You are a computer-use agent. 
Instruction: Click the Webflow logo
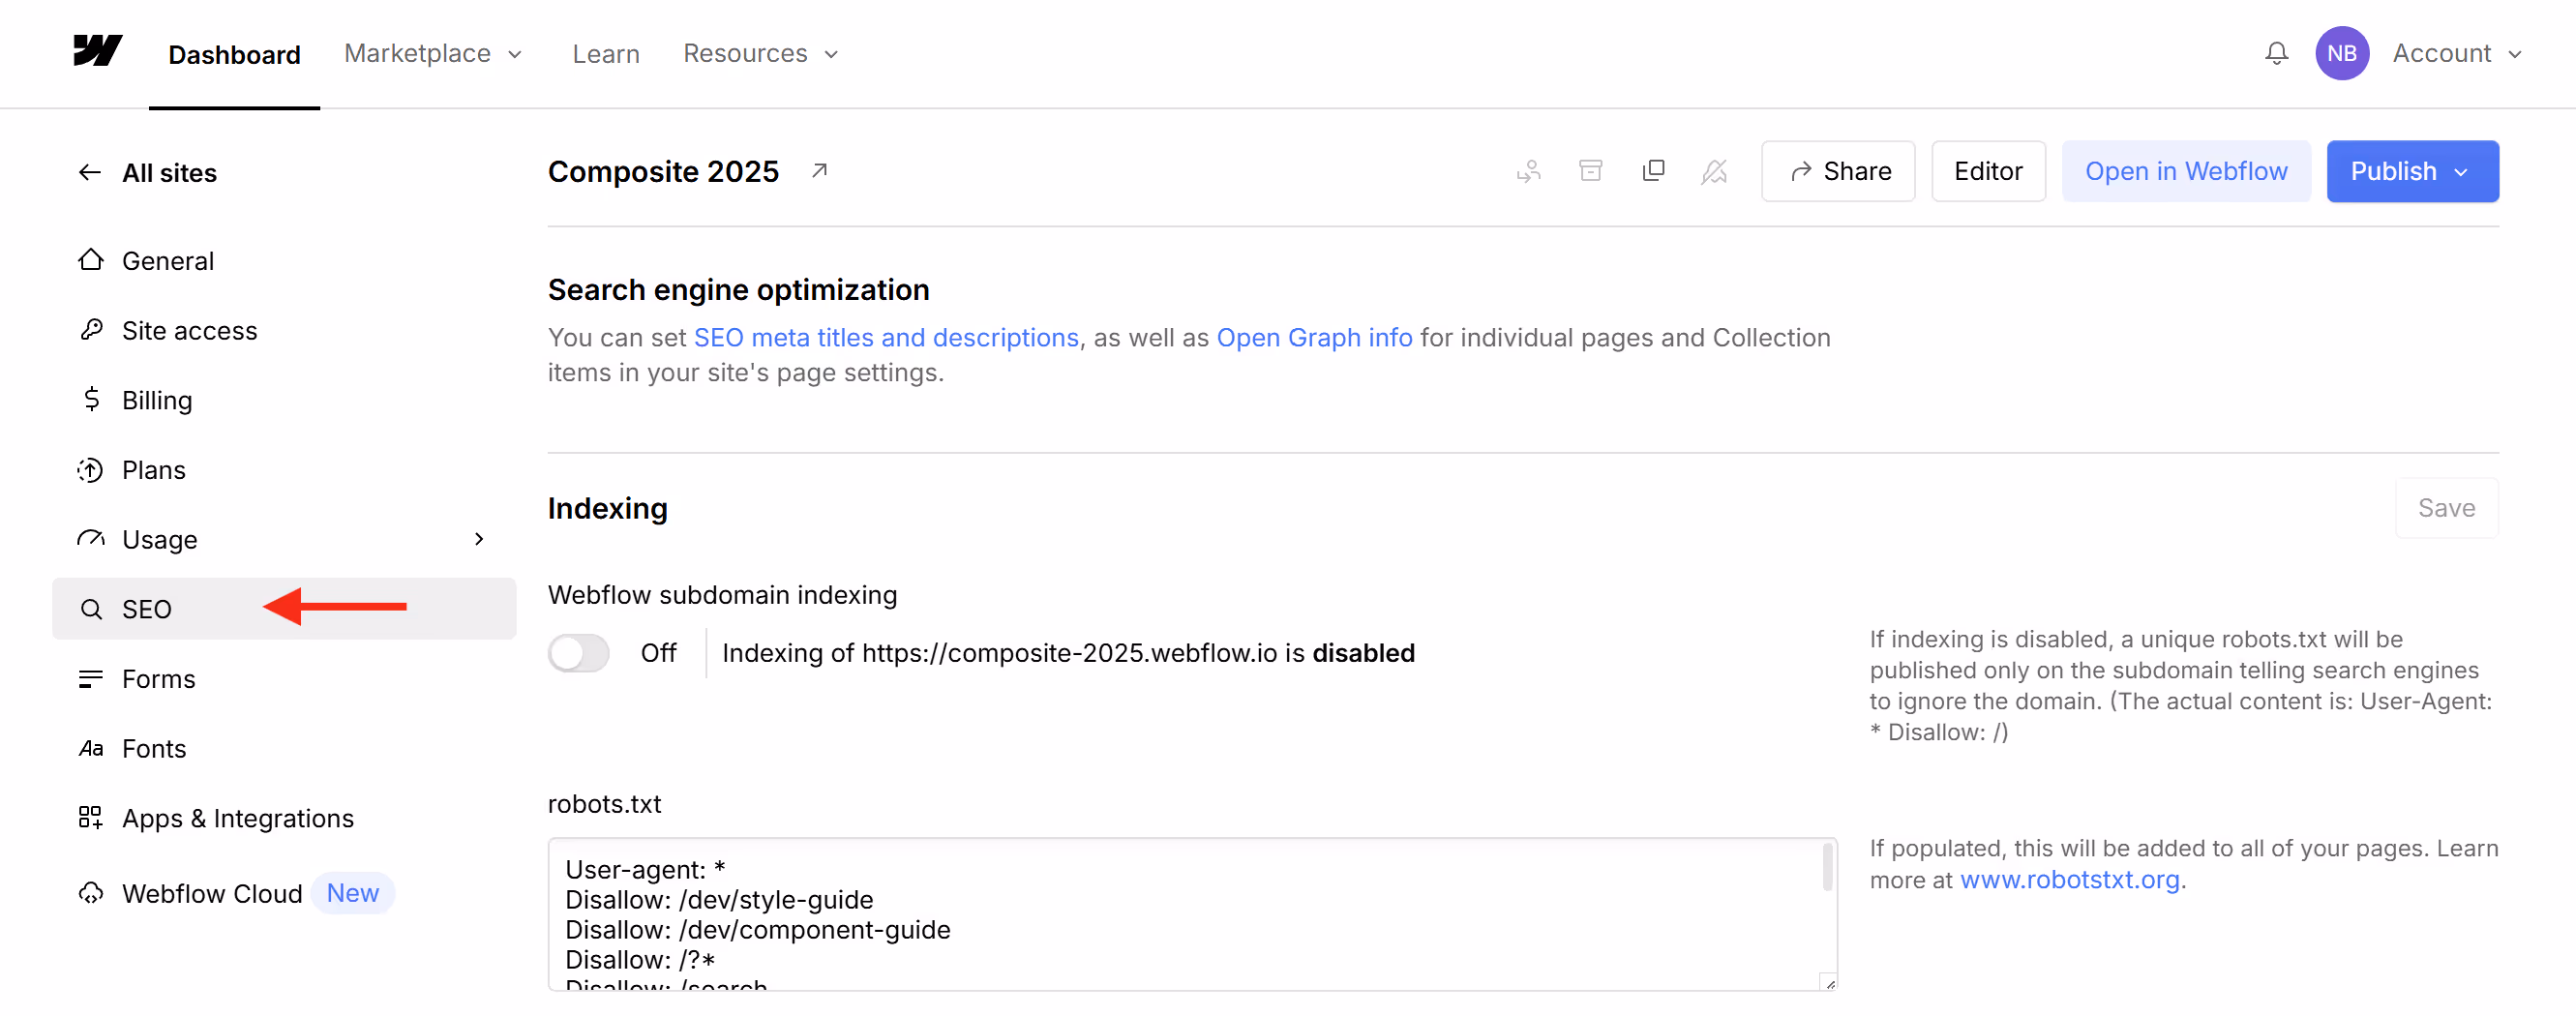pyautogui.click(x=97, y=51)
